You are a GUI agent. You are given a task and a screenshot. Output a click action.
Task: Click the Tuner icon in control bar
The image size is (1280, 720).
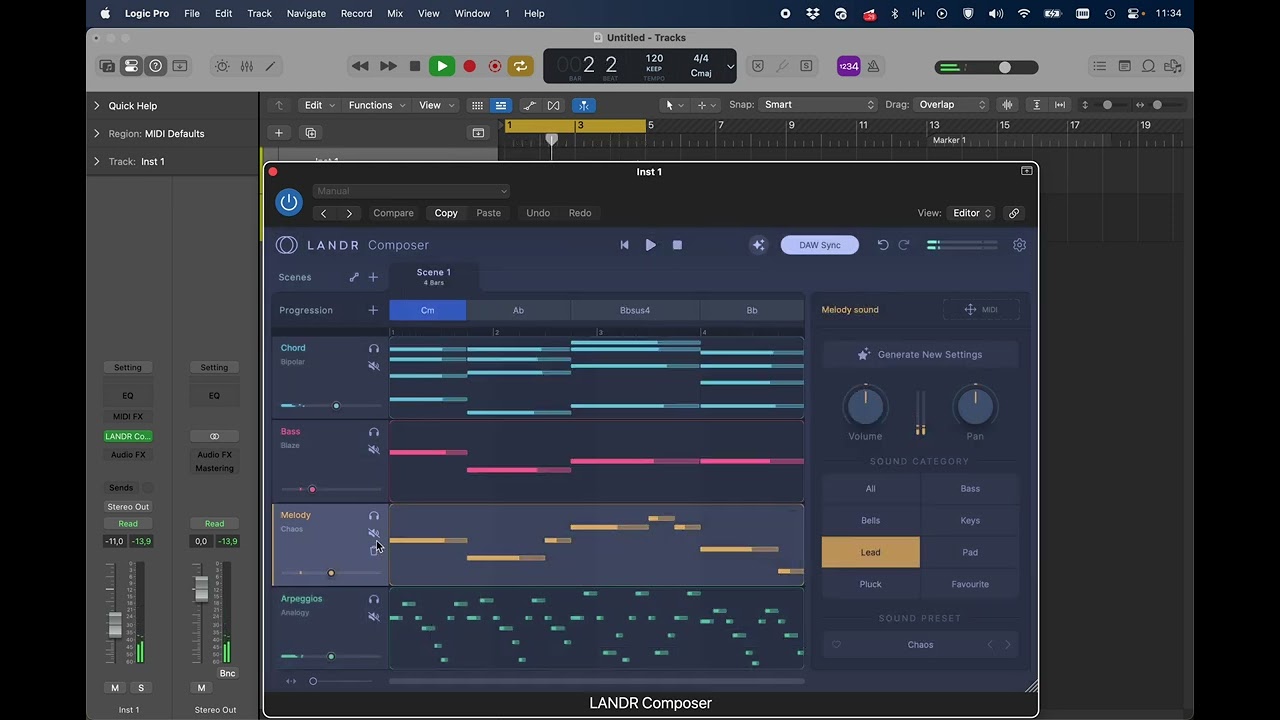pos(782,66)
